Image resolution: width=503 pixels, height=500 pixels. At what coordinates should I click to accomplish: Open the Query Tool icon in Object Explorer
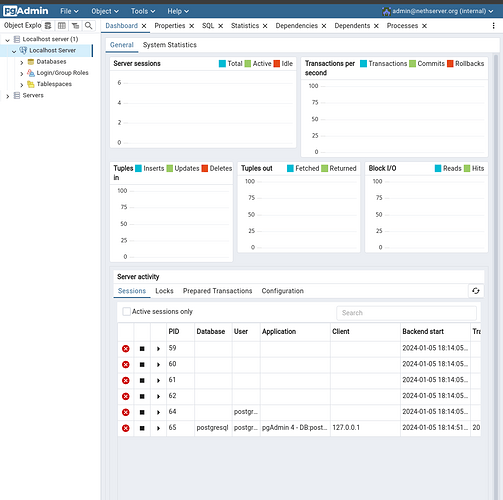(x=48, y=26)
